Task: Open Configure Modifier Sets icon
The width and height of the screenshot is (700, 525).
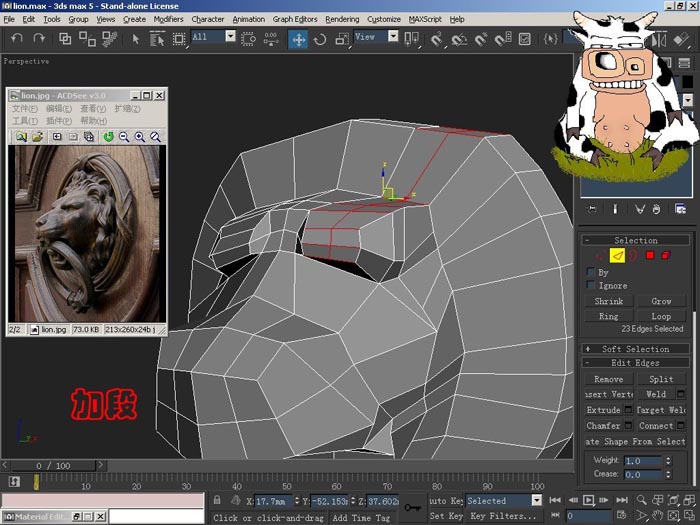Action: click(680, 209)
